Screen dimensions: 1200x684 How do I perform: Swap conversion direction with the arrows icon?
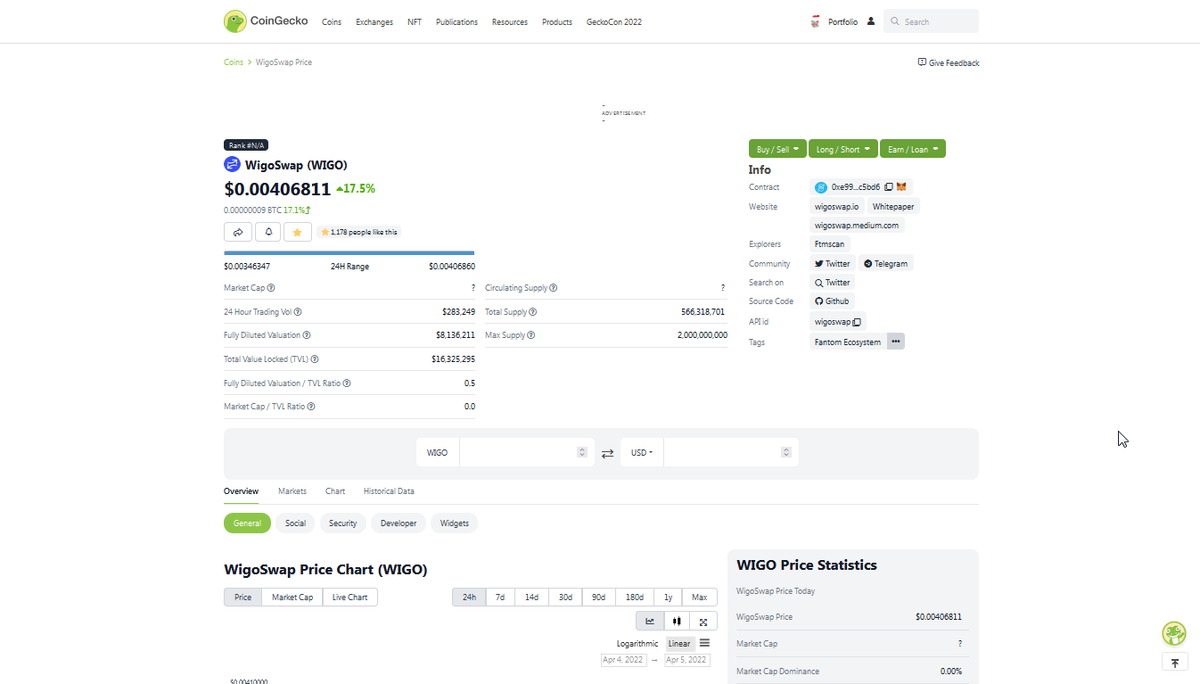pyautogui.click(x=607, y=453)
